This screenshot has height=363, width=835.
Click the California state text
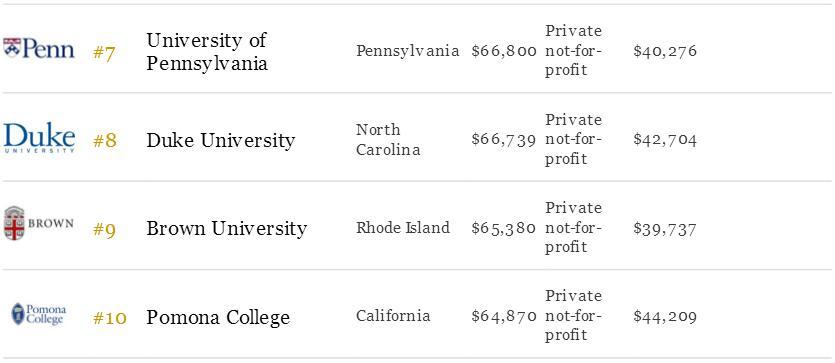pos(393,316)
